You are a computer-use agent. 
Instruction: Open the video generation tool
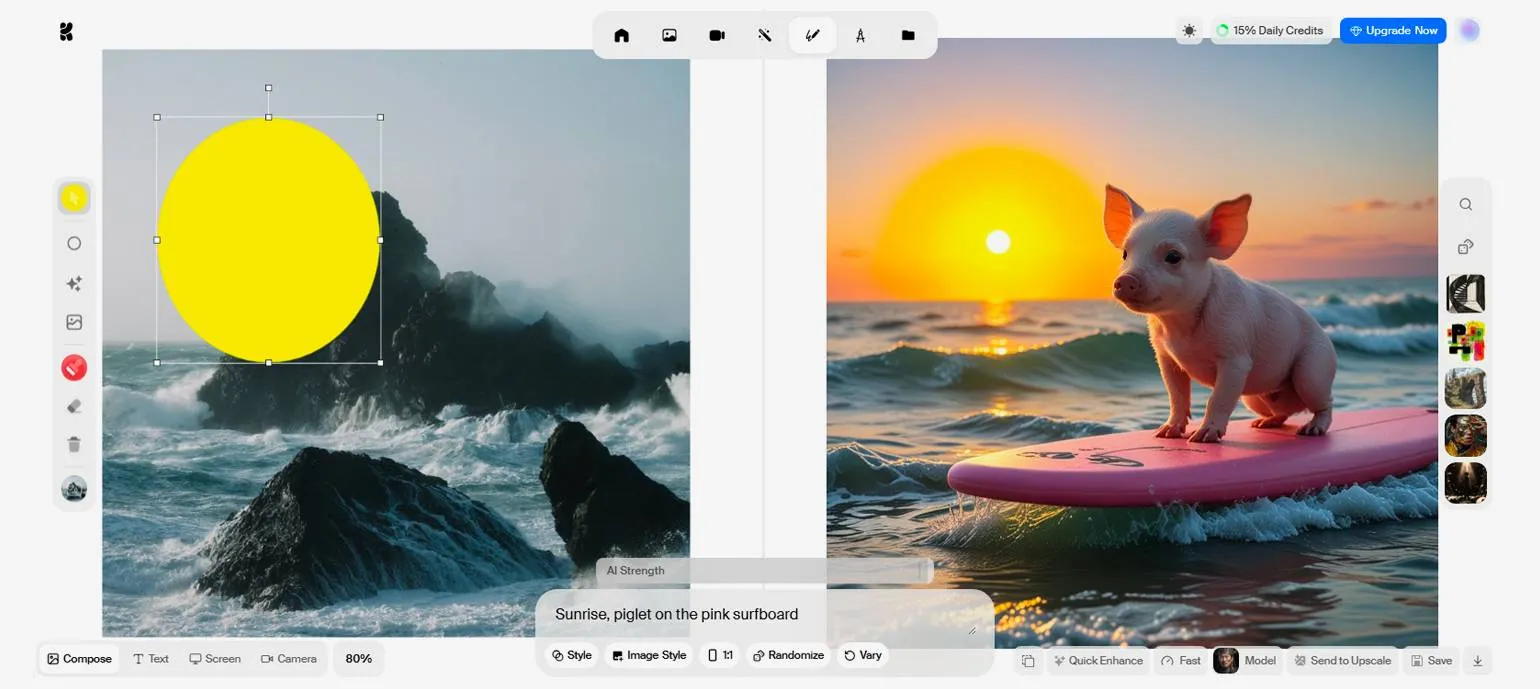point(717,35)
